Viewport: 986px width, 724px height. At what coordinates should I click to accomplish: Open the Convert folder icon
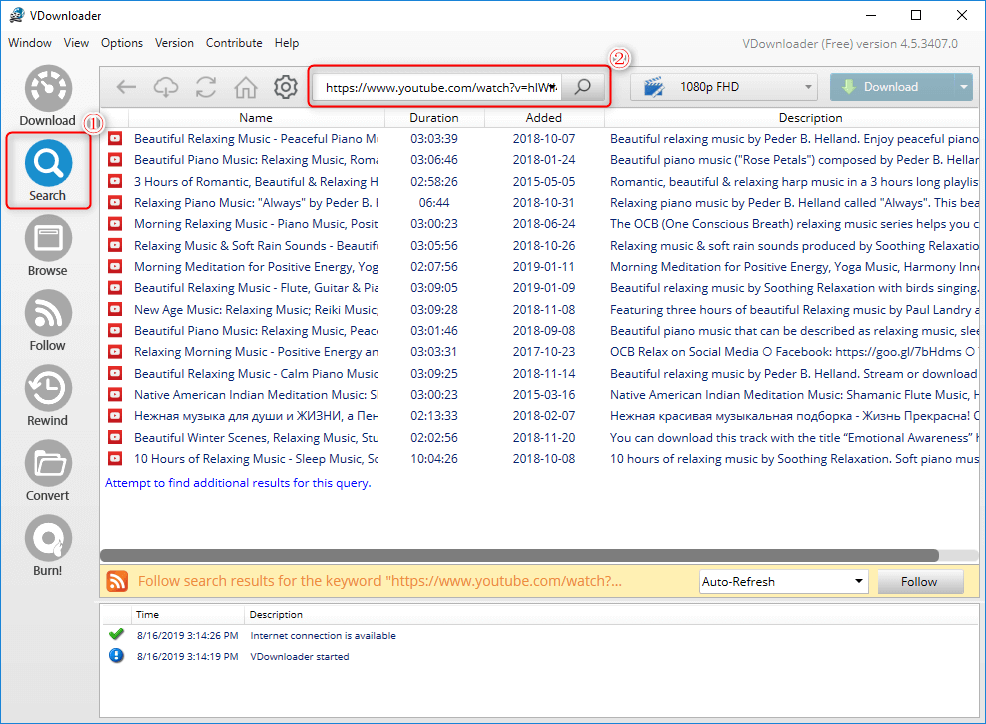[47, 471]
